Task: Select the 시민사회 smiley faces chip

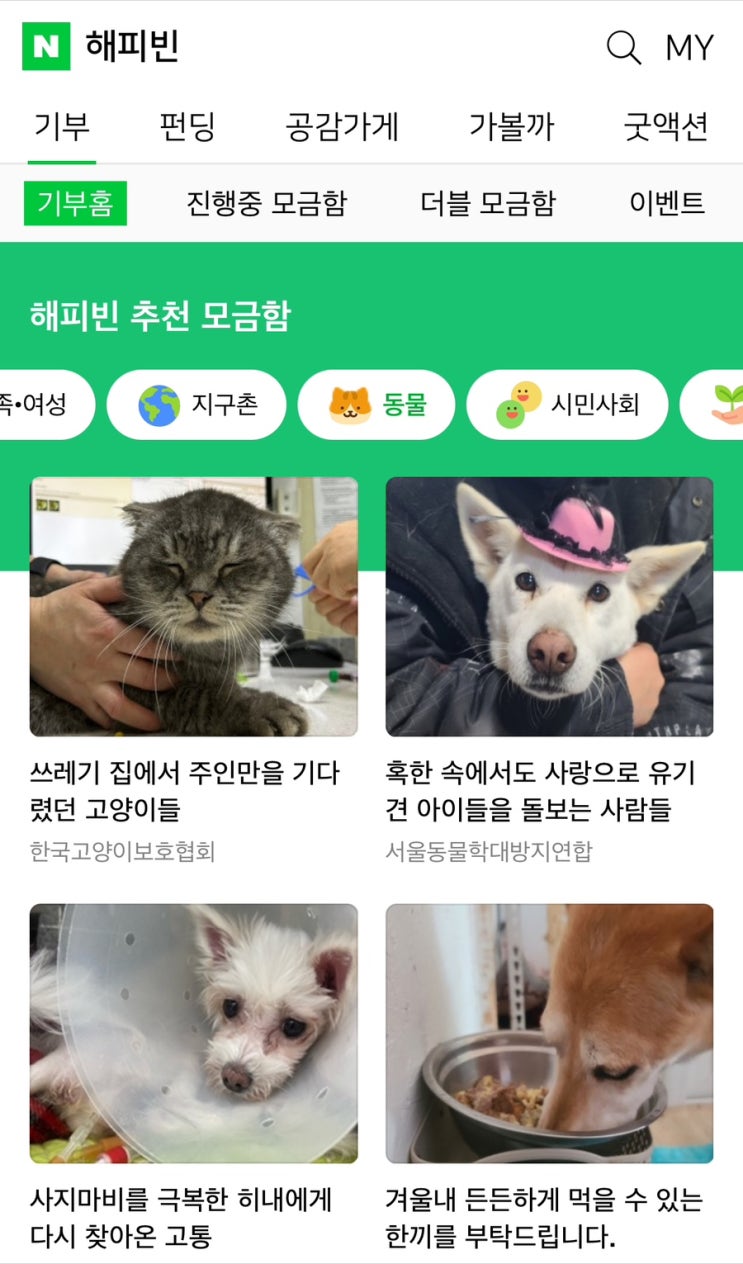Action: pyautogui.click(x=567, y=405)
